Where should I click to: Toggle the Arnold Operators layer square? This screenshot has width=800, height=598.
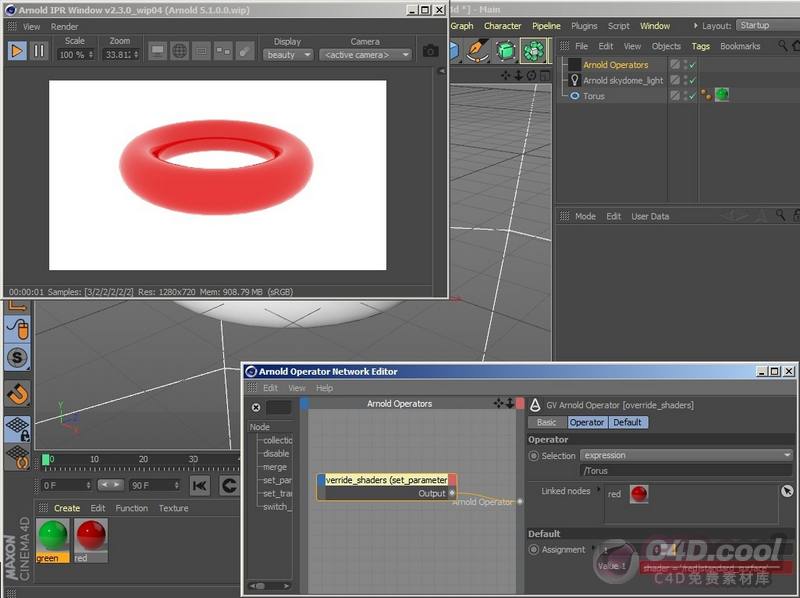click(675, 64)
